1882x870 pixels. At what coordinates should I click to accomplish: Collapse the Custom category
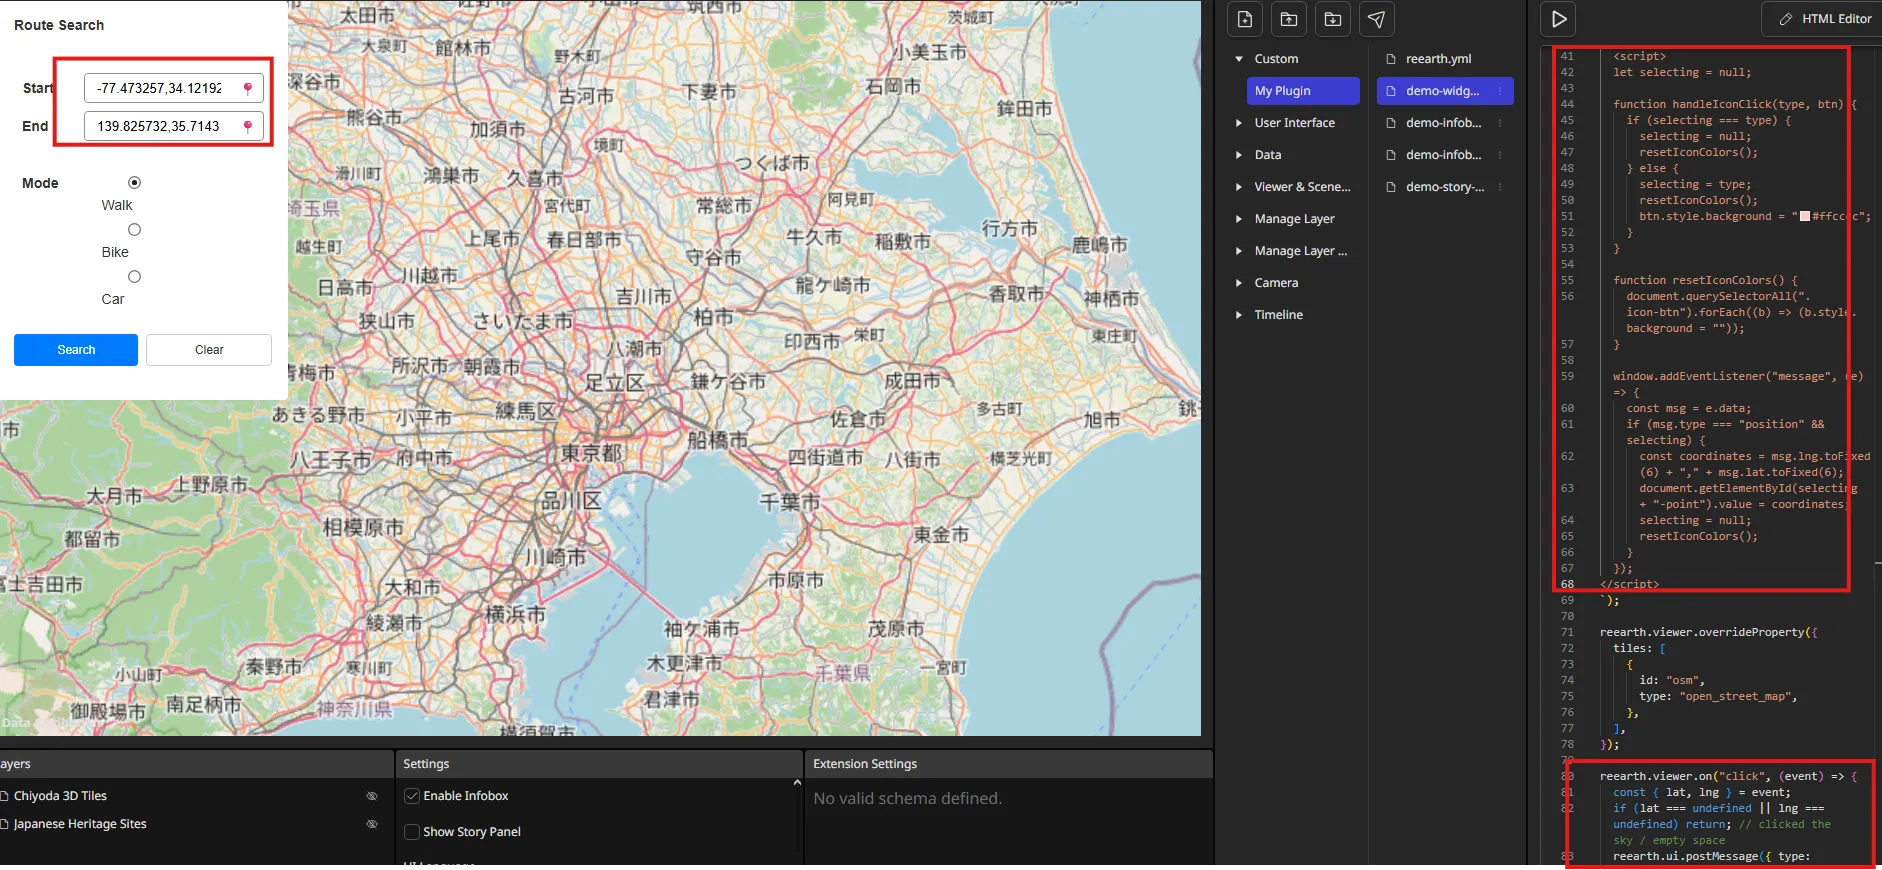pos(1239,59)
